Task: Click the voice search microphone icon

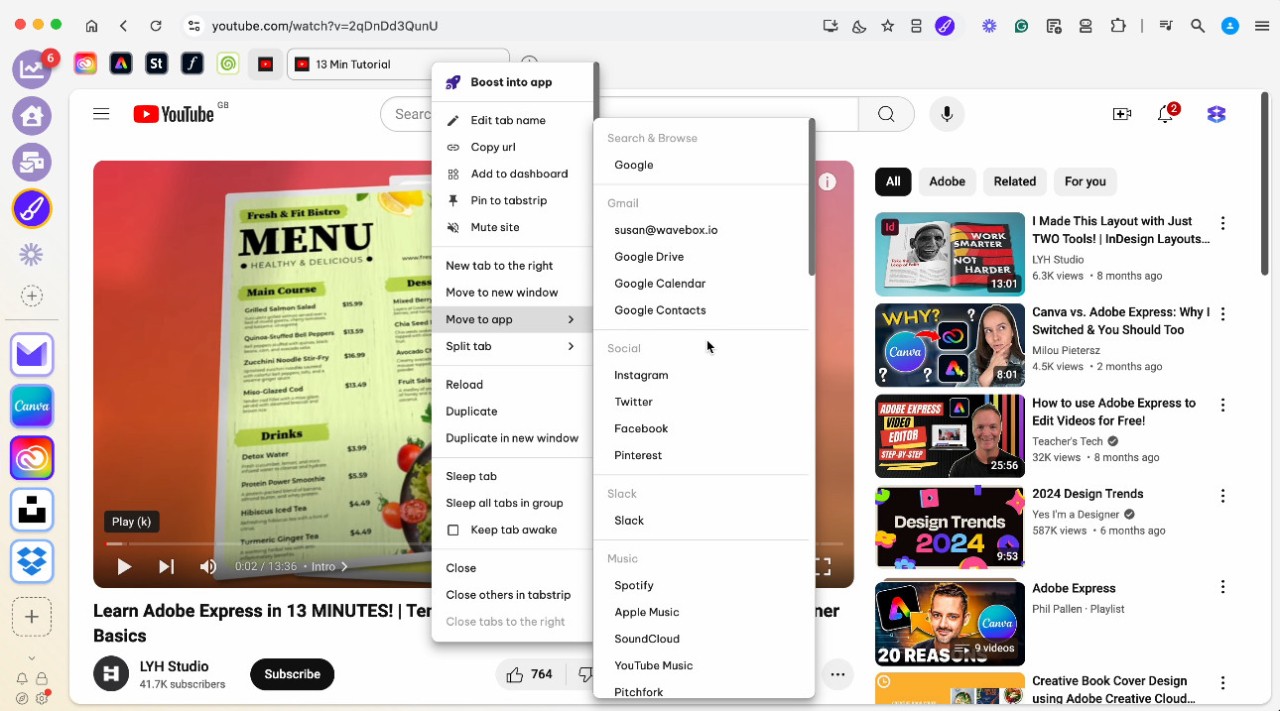Action: (x=946, y=114)
